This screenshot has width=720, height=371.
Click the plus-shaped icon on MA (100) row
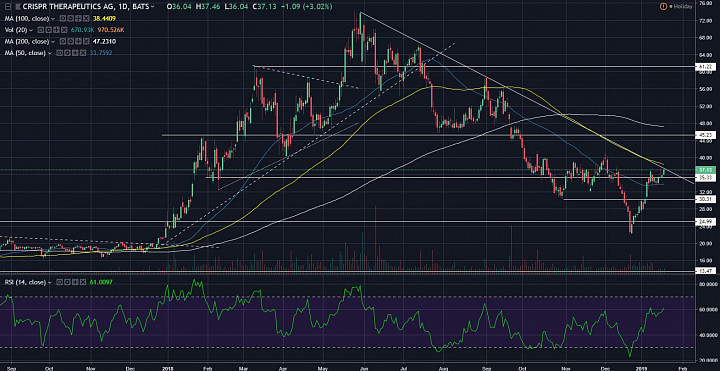coord(79,18)
